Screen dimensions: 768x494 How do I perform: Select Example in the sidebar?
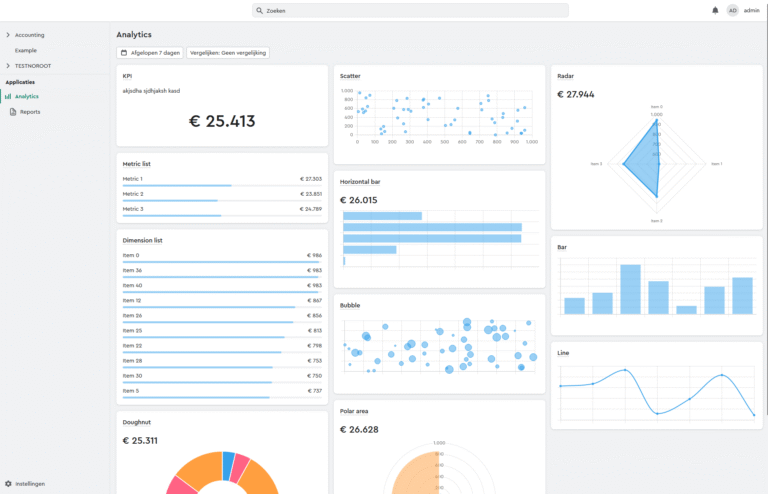coord(26,50)
